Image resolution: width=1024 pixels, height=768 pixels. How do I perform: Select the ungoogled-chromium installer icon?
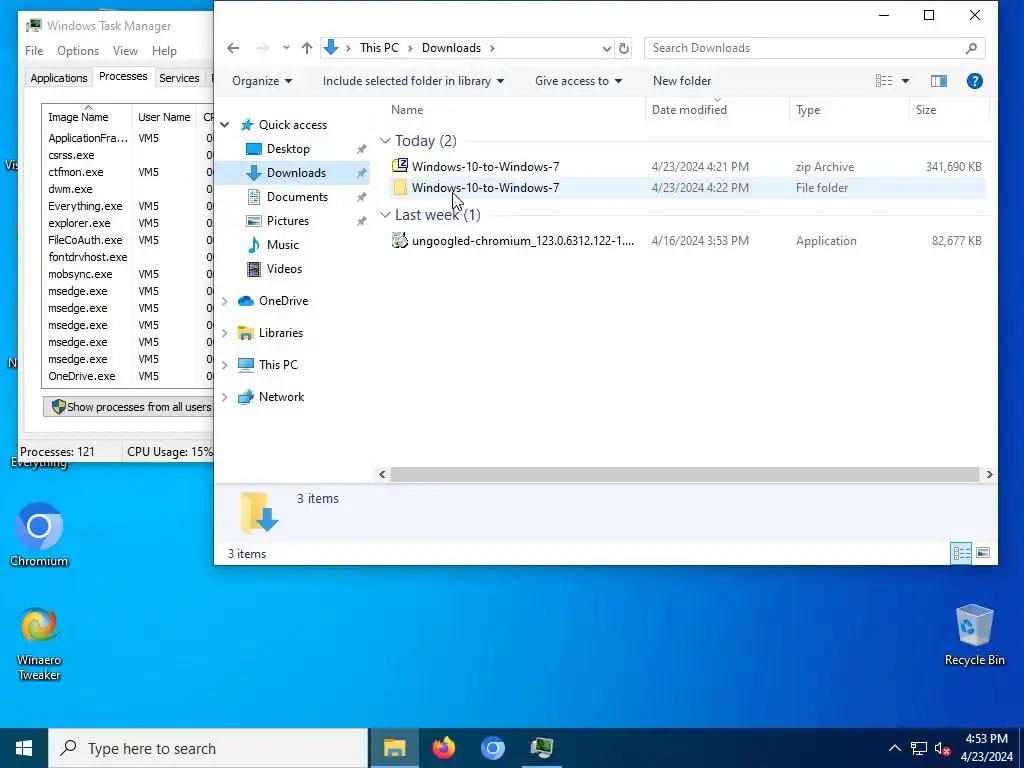400,240
